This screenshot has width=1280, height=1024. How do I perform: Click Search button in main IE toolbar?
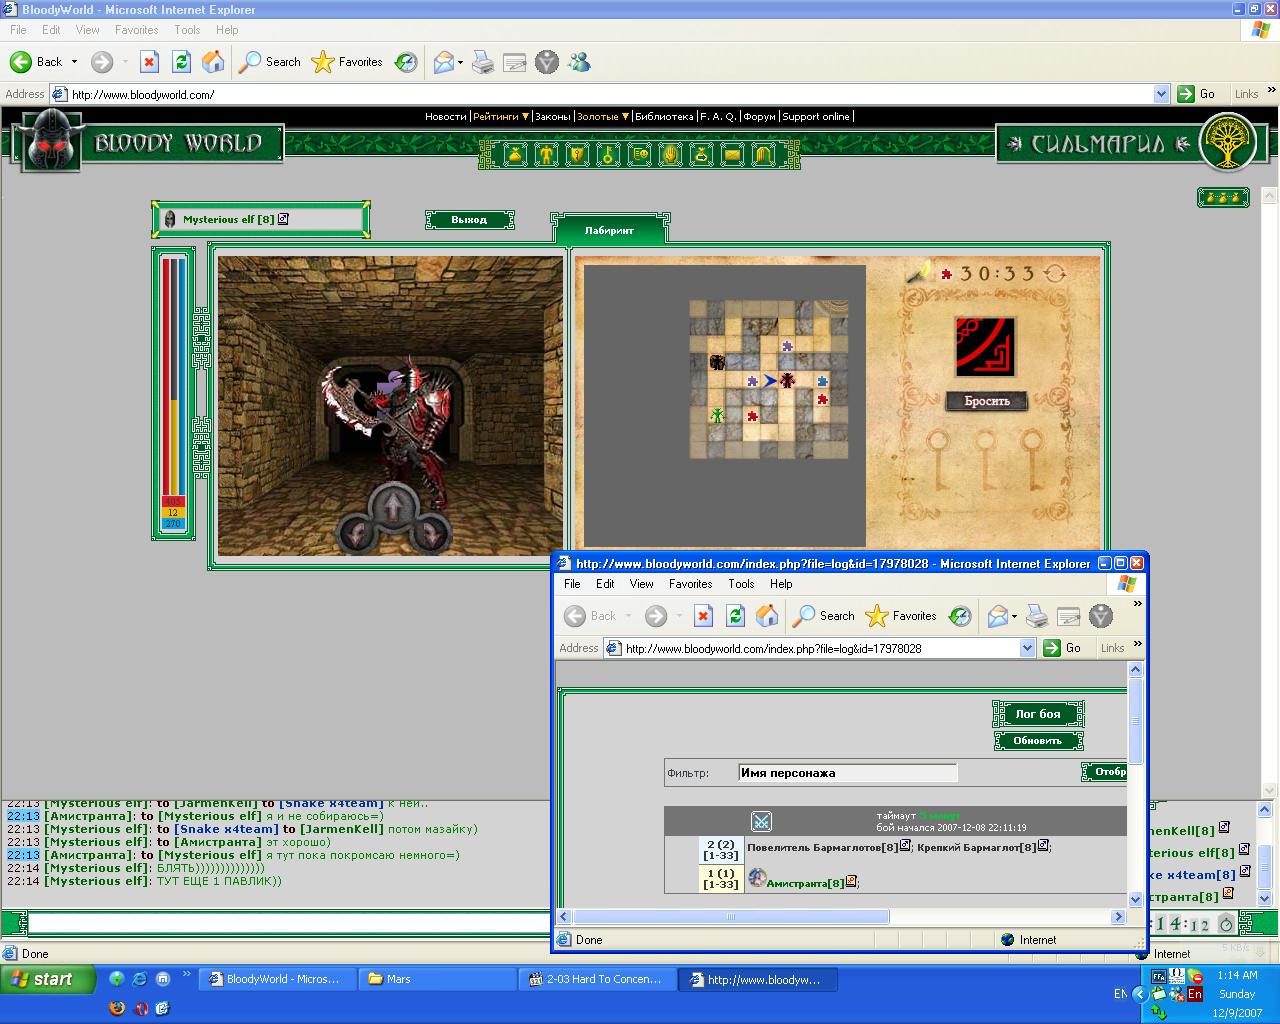(x=270, y=62)
